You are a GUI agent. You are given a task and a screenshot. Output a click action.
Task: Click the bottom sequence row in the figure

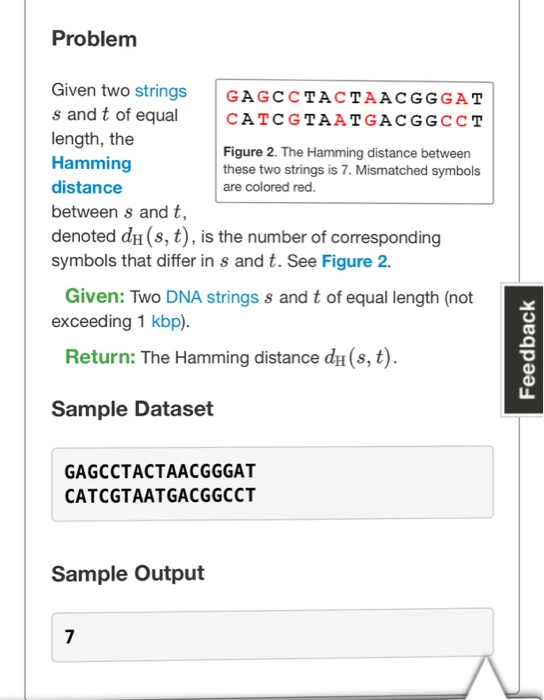354,120
